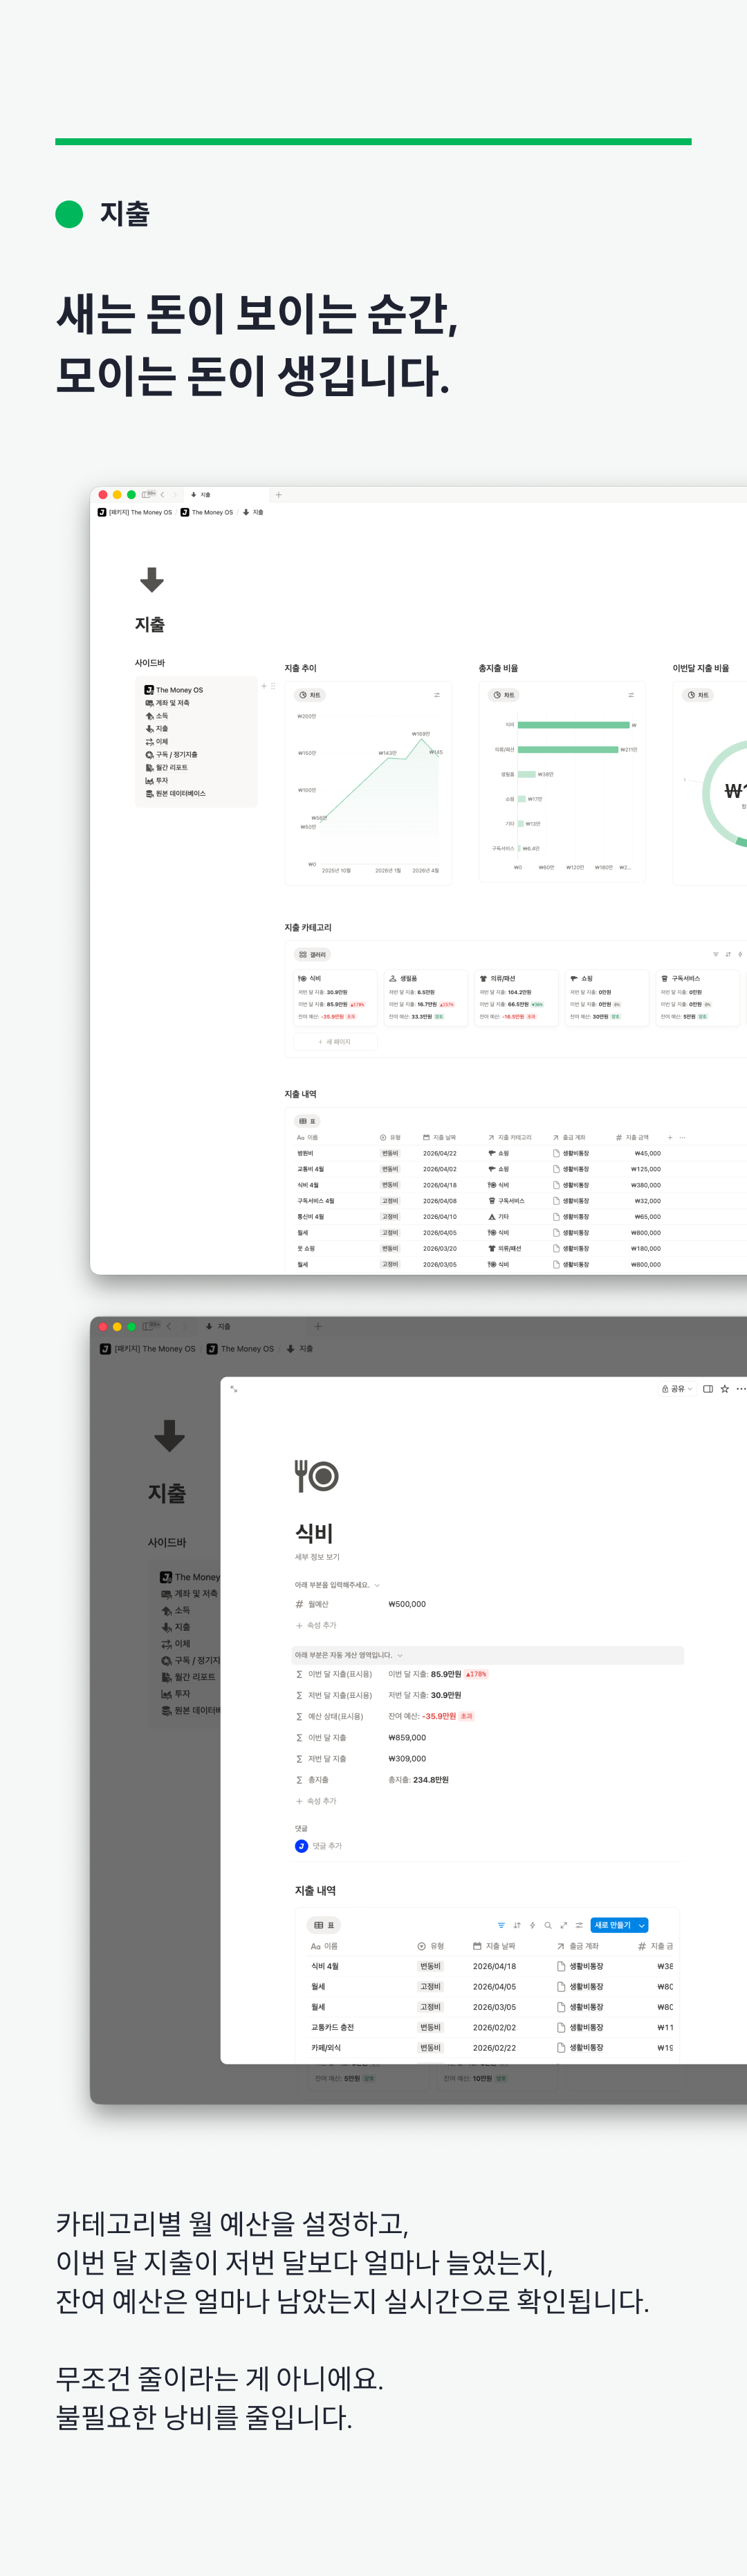The height and width of the screenshot is (2576, 747).
Task: Click the blue filter icon in 식비 지출 내역 toolbar
Action: (501, 1925)
